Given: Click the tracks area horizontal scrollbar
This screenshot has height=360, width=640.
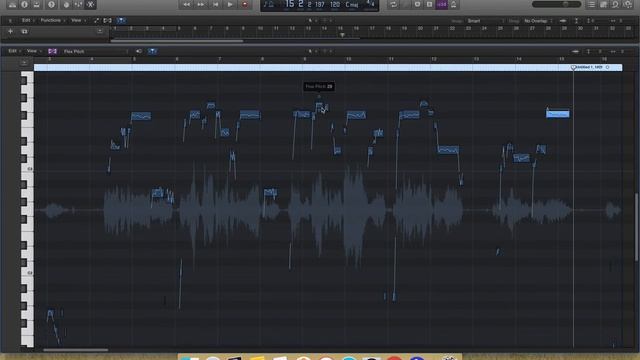Looking at the screenshot, I should point(177,41).
